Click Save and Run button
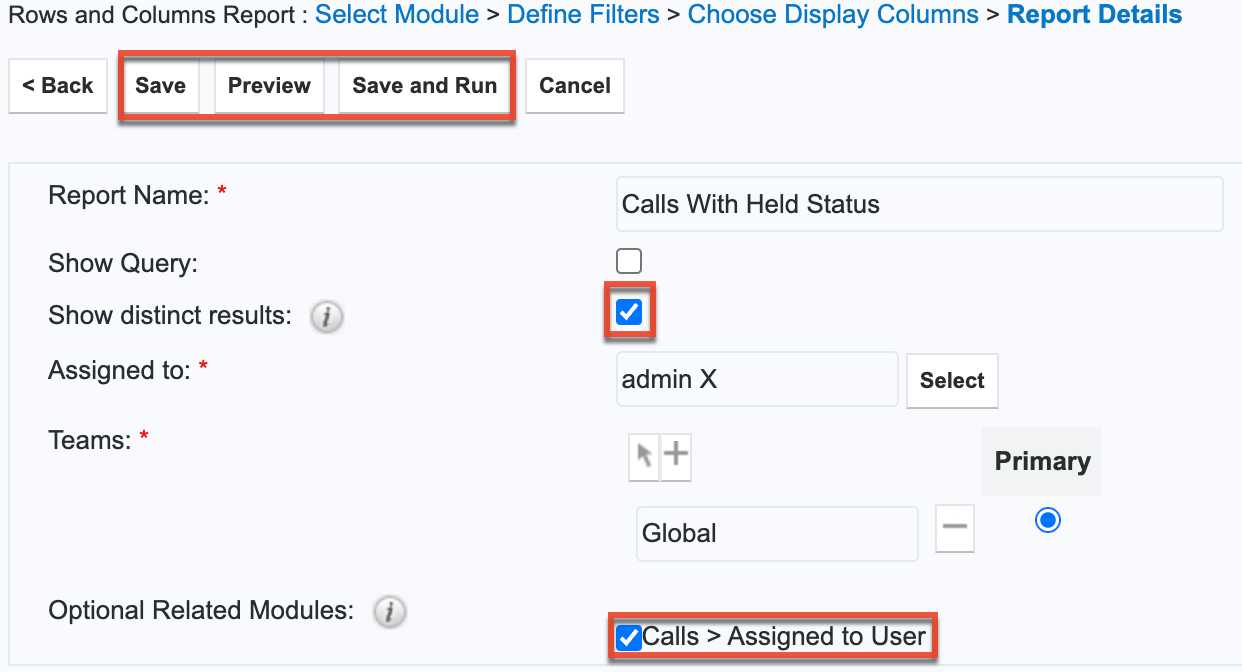This screenshot has height=672, width=1242. pyautogui.click(x=424, y=86)
